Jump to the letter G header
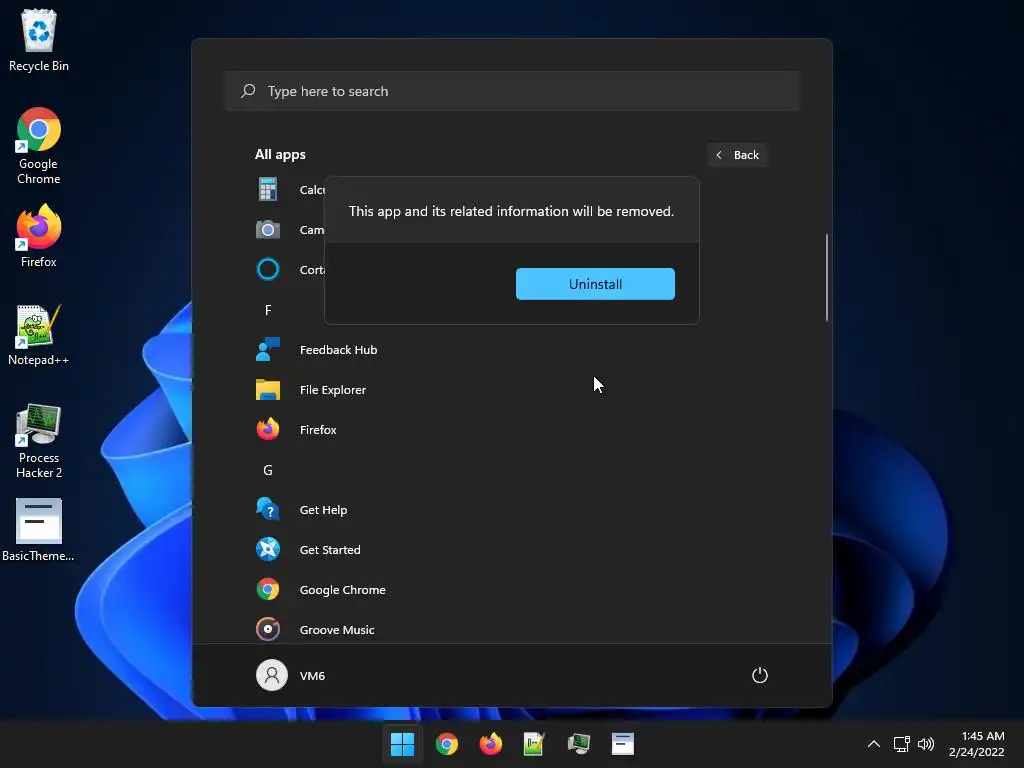Screen dimensions: 1024x768 [268, 470]
